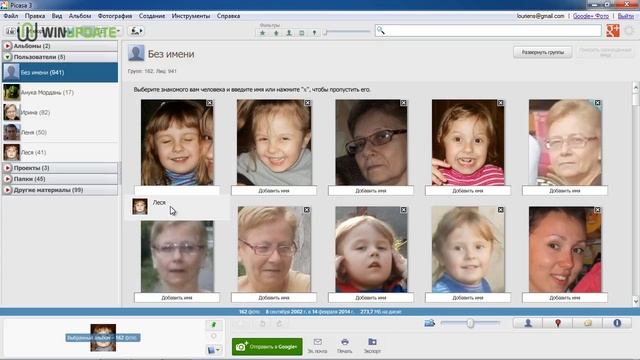
Task: Open the Google+ Фото link
Action: click(x=591, y=16)
